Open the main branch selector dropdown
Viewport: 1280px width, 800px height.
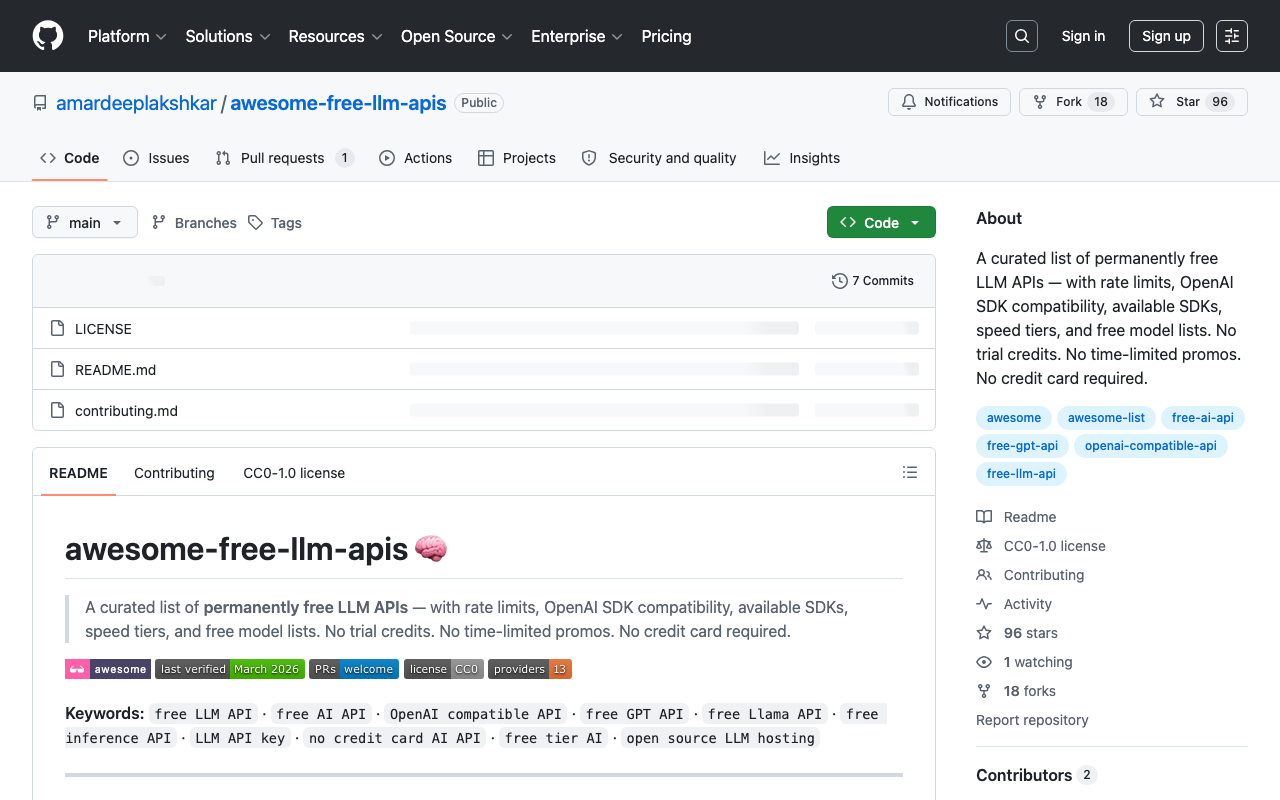tap(85, 222)
